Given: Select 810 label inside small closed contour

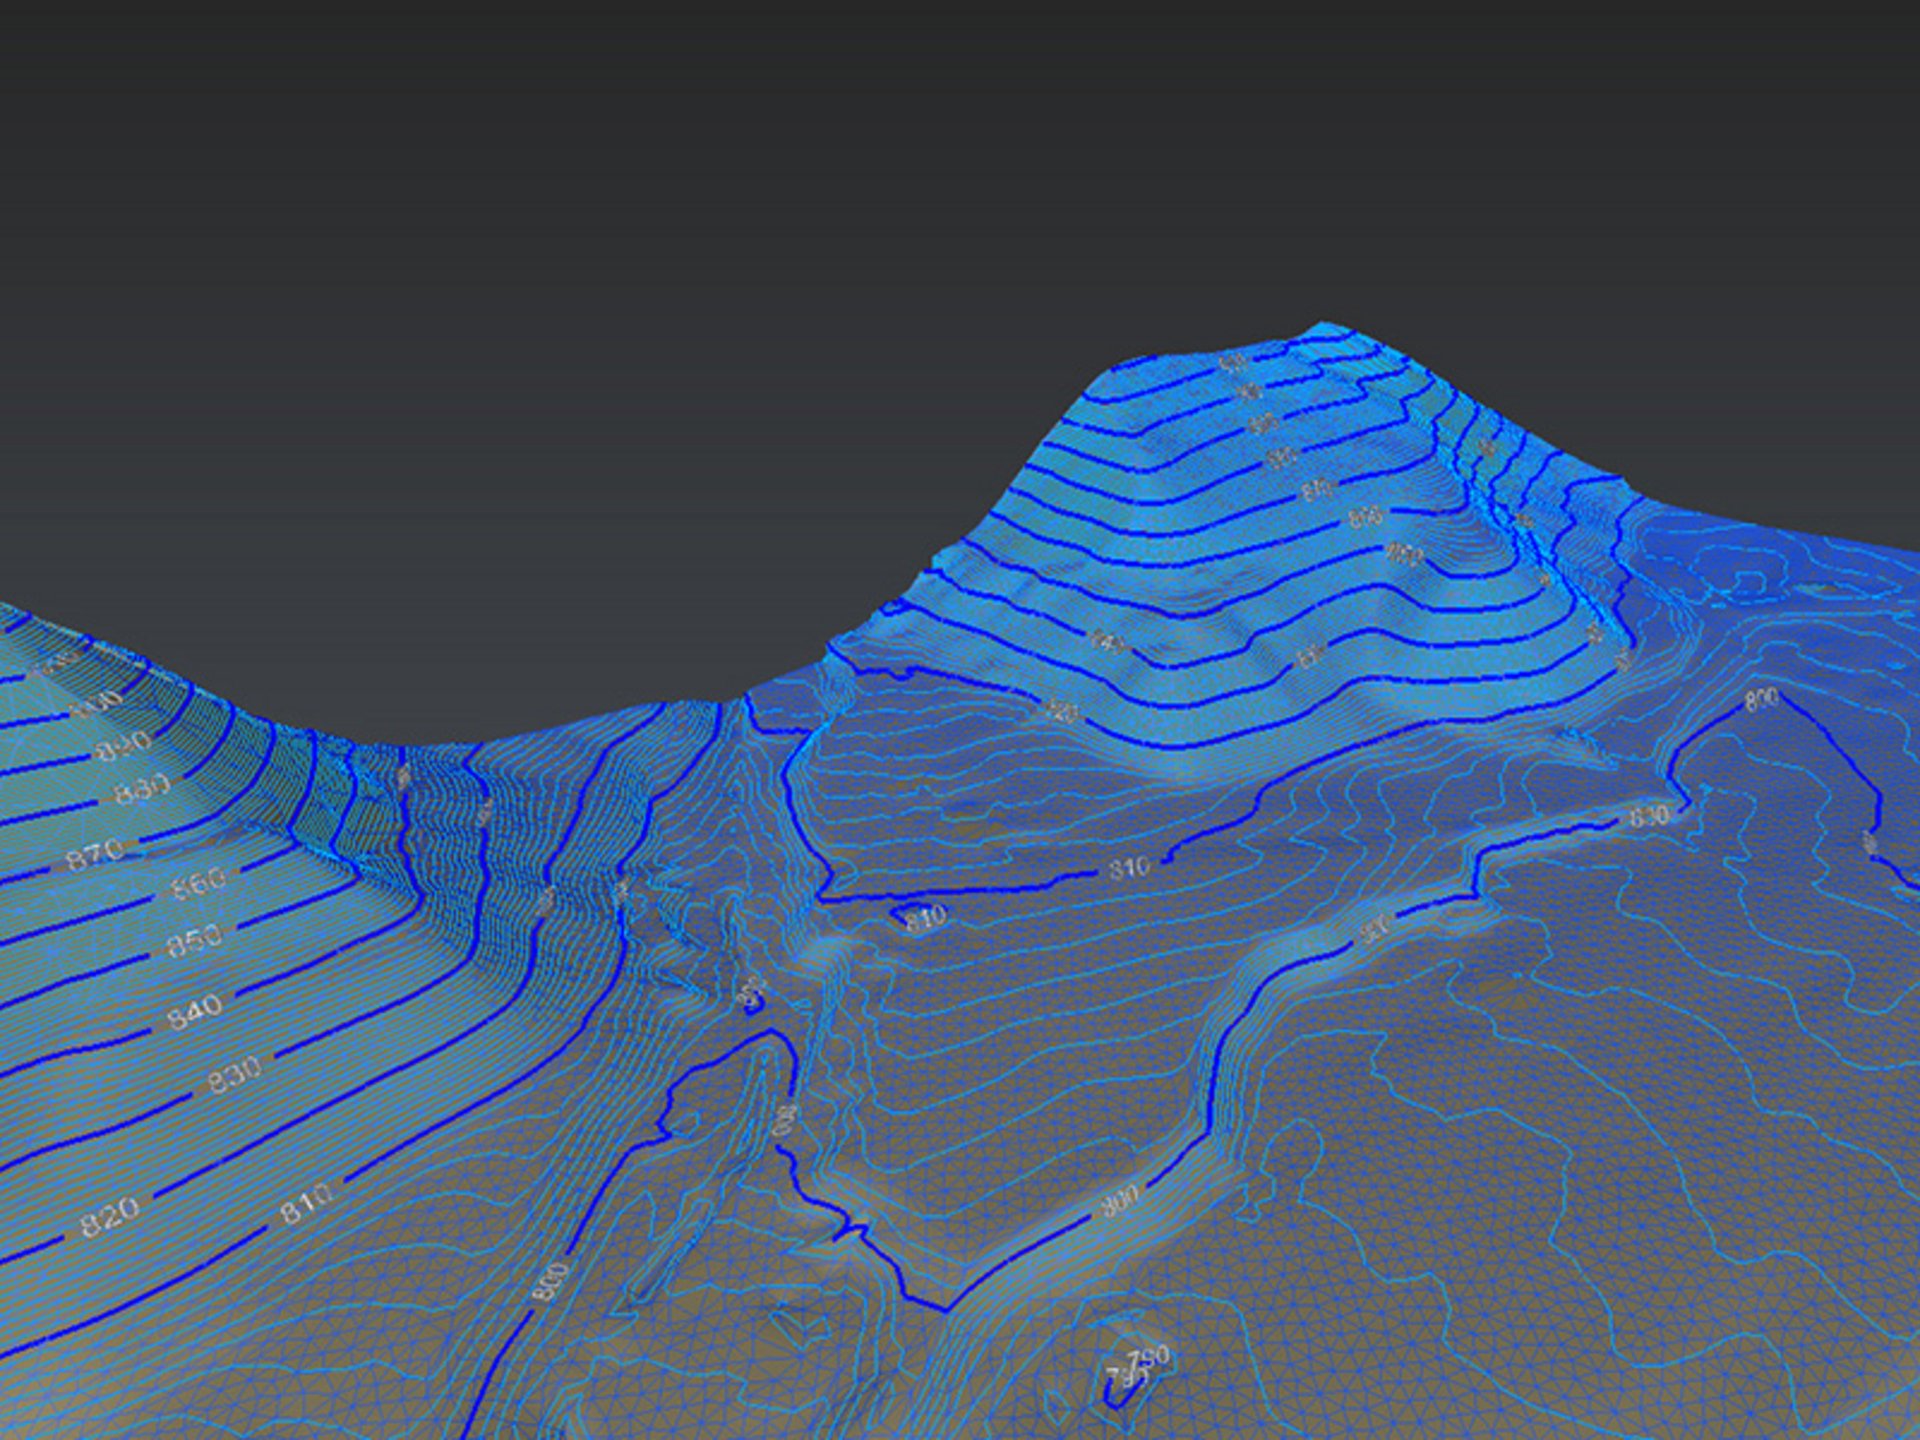Looking at the screenshot, I should 925,917.
